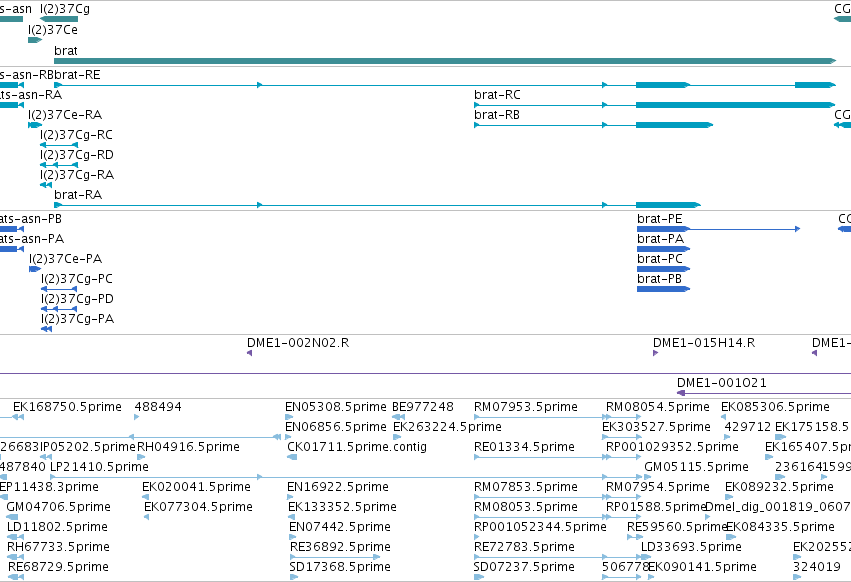Viewport: 851px width, 582px height.
Task: Select the brat-RB transcript label
Action: (497, 115)
